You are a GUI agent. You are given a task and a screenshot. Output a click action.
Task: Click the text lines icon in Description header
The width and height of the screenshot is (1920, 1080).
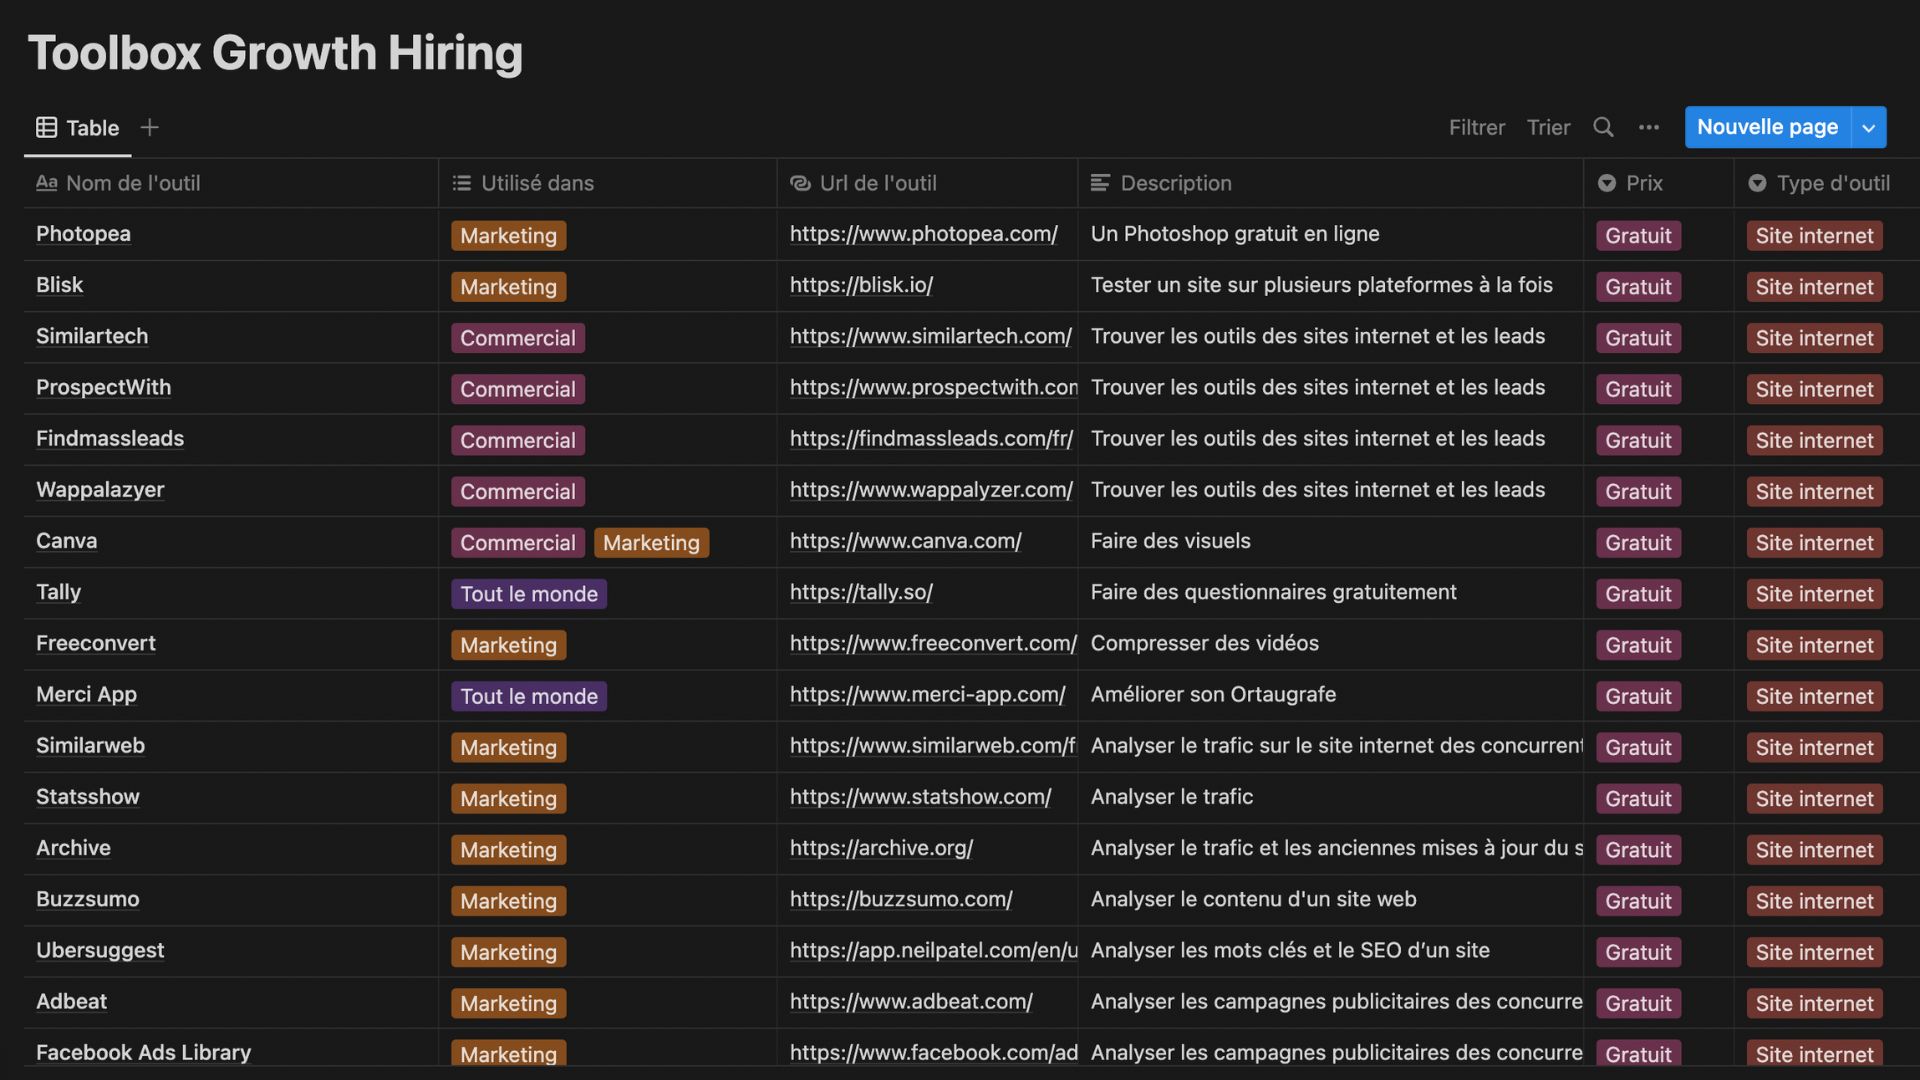pyautogui.click(x=1100, y=183)
